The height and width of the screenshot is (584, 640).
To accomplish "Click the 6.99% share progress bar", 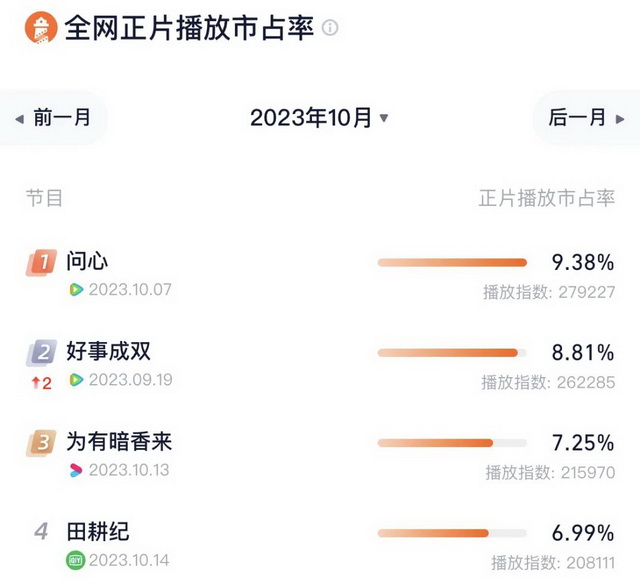I will [452, 533].
